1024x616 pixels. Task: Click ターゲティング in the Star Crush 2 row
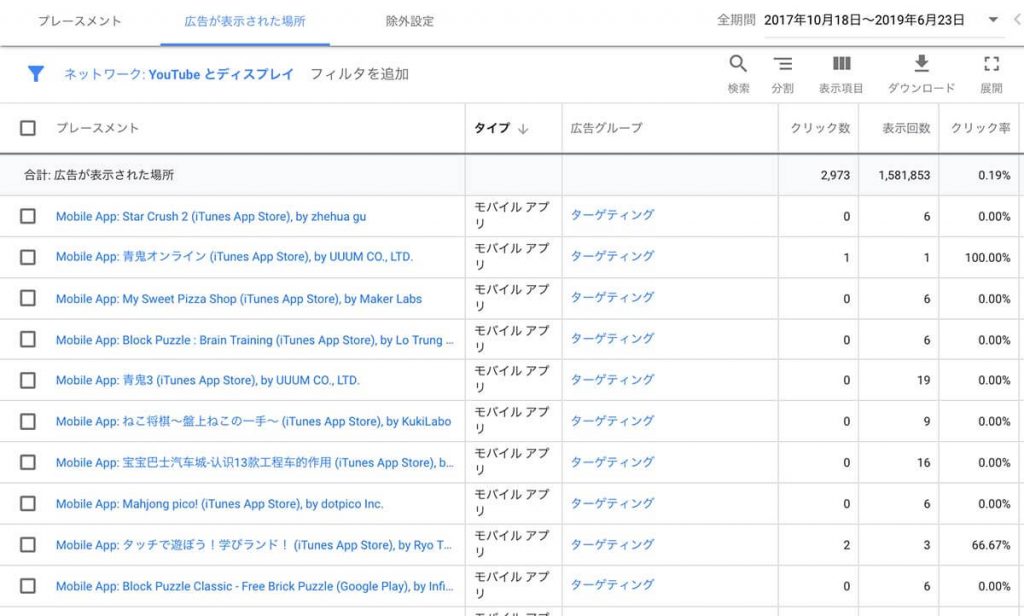[x=612, y=214]
